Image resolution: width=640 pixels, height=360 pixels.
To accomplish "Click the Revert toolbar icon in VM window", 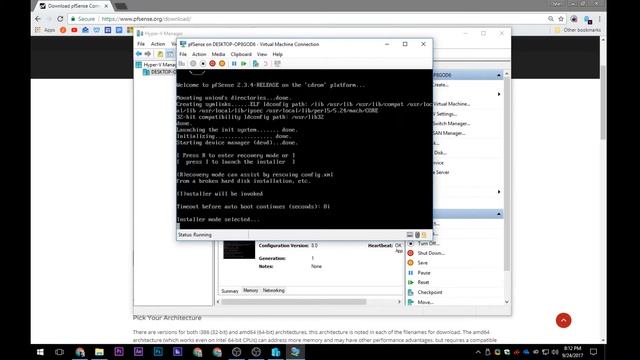I will click(265, 64).
